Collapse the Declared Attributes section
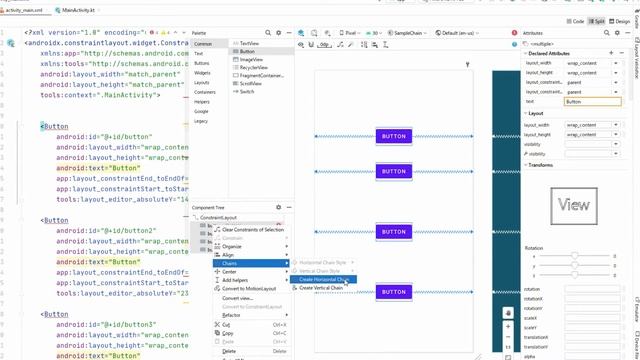 (x=526, y=53)
